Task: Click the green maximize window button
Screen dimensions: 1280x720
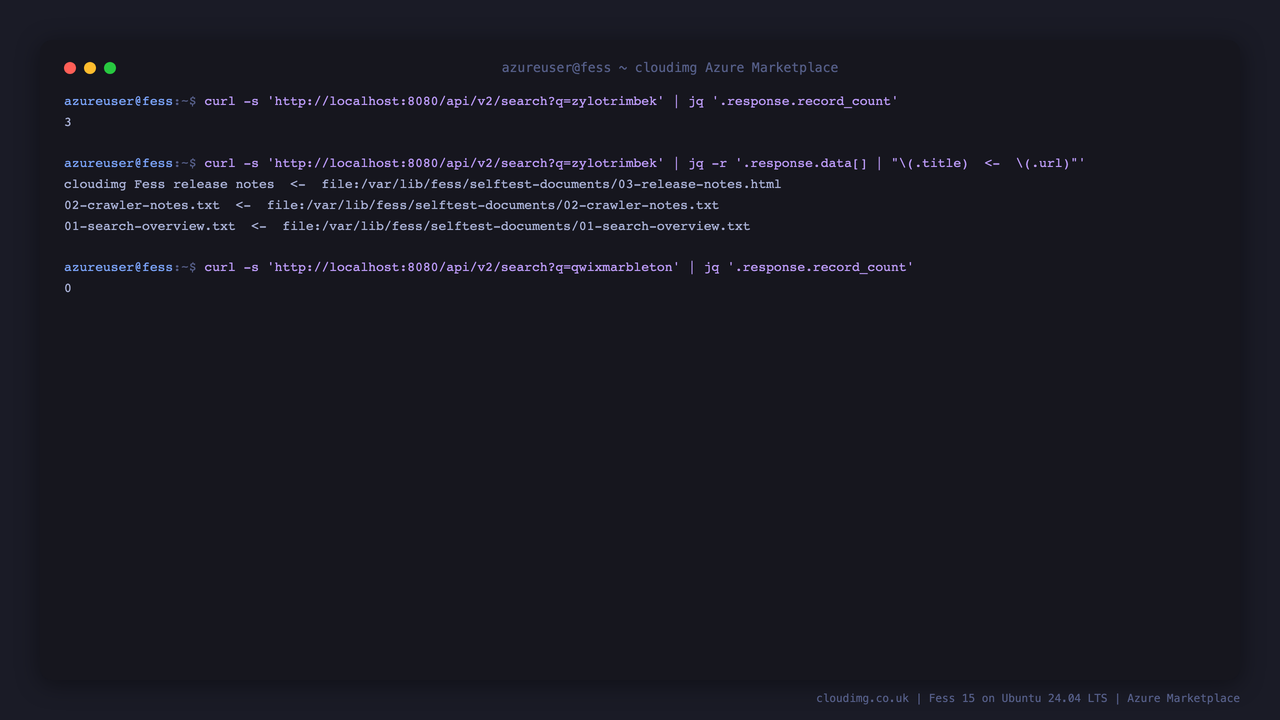Action: click(110, 68)
